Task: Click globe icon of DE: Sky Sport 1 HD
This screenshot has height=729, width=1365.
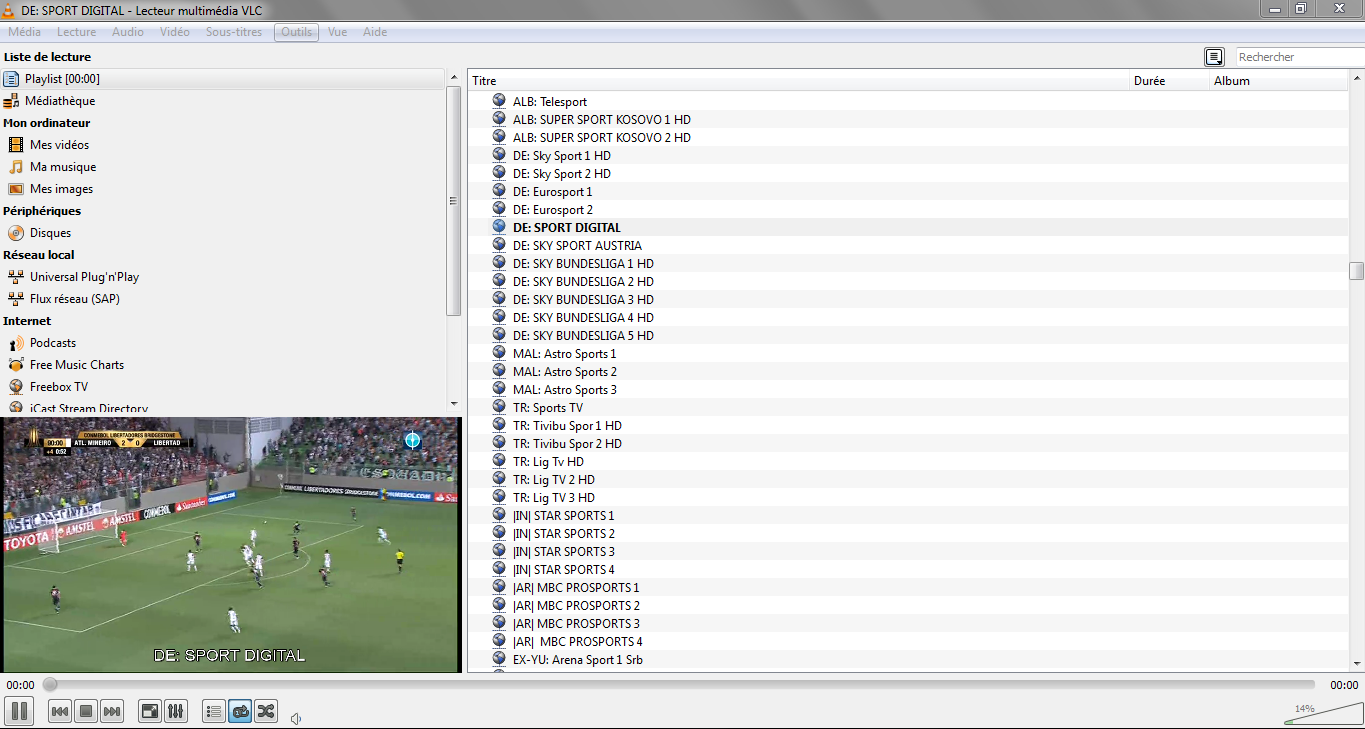Action: click(x=499, y=155)
